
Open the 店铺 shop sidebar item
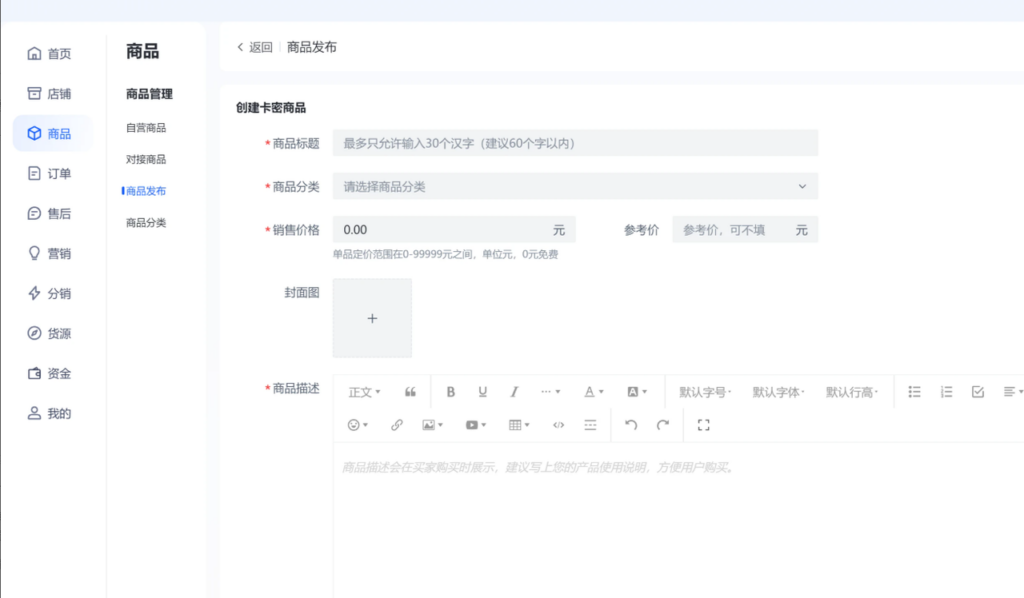pyautogui.click(x=50, y=93)
